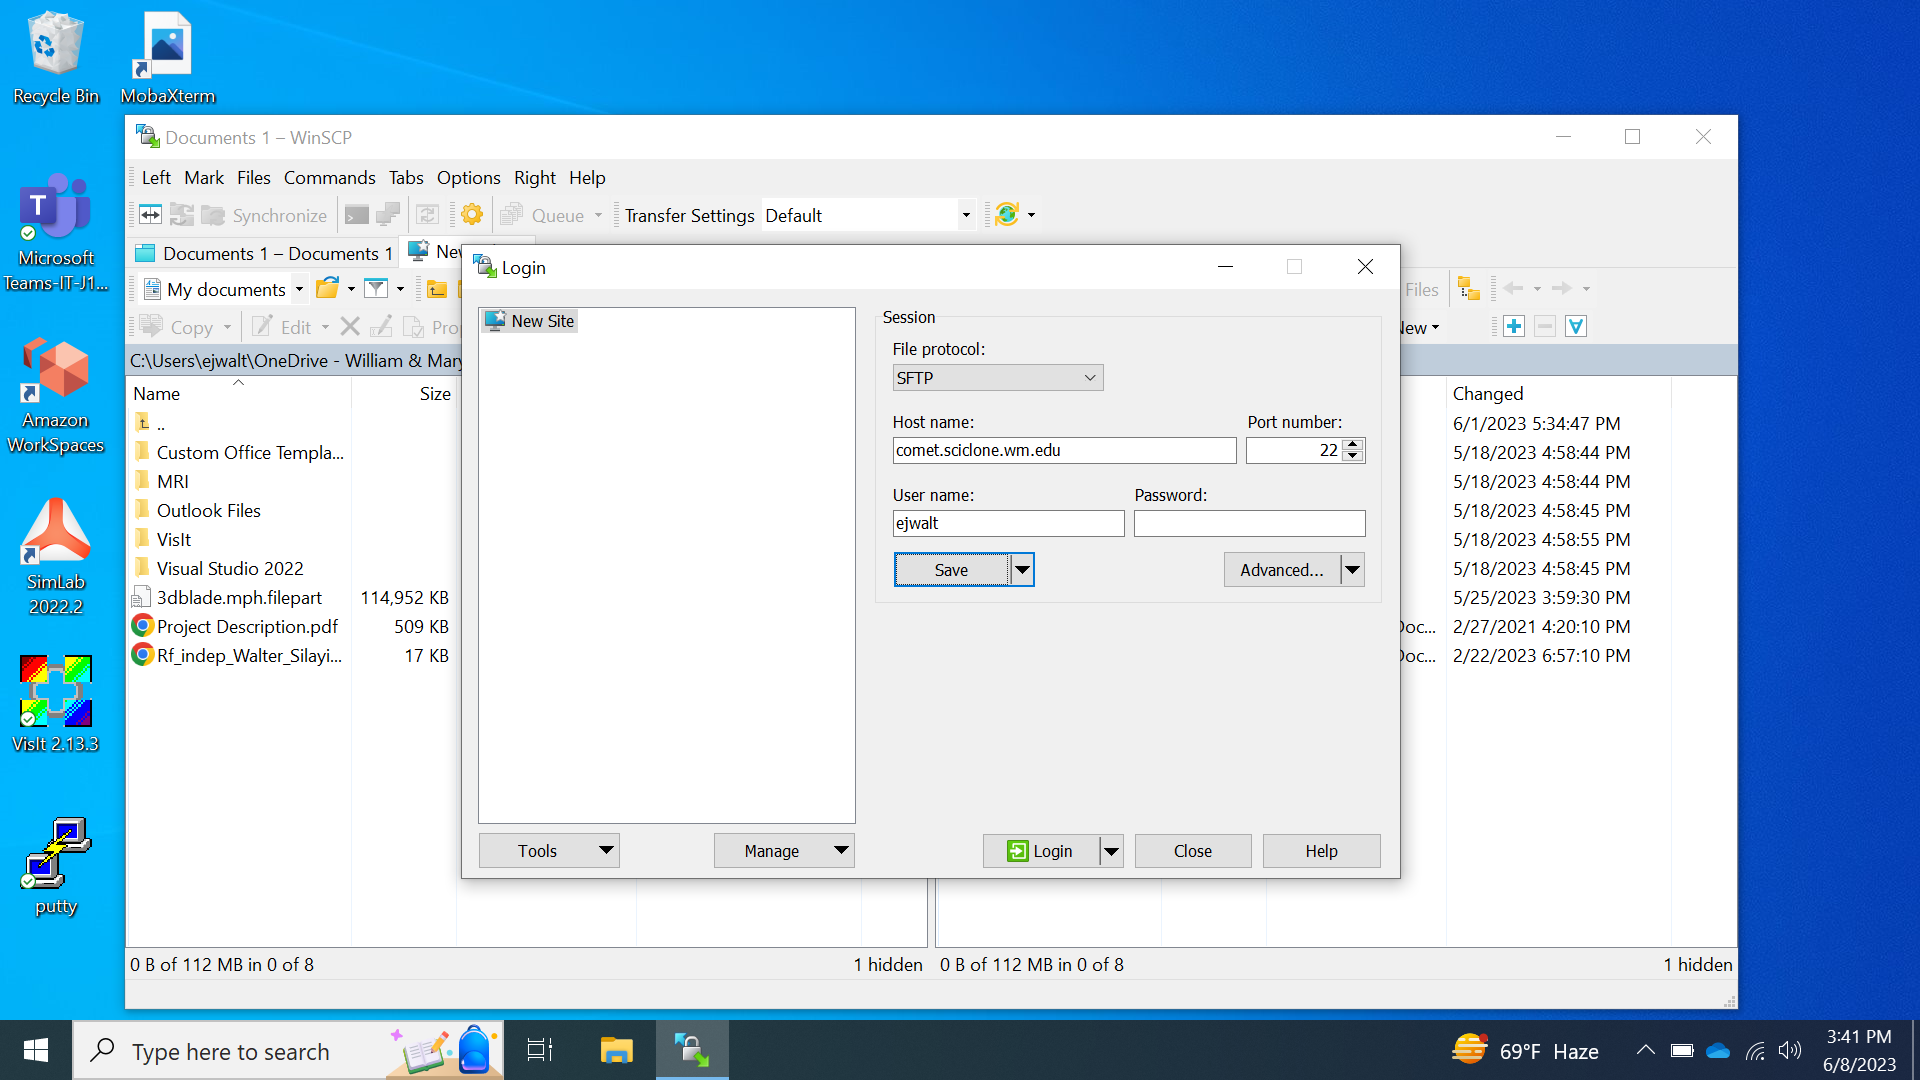This screenshot has height=1080, width=1920.
Task: Open the Amazon WorkSpaces desktop icon
Action: click(x=56, y=395)
